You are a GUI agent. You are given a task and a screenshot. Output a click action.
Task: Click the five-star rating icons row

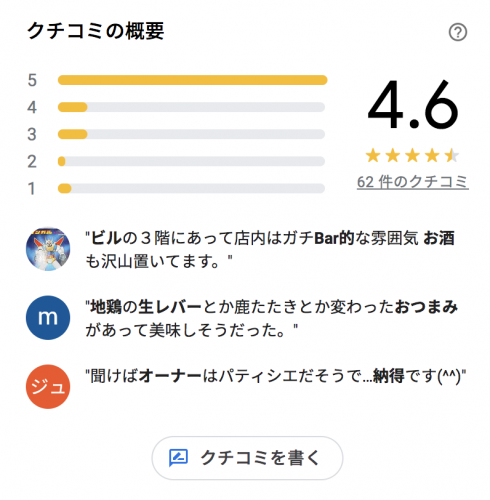coord(412,156)
